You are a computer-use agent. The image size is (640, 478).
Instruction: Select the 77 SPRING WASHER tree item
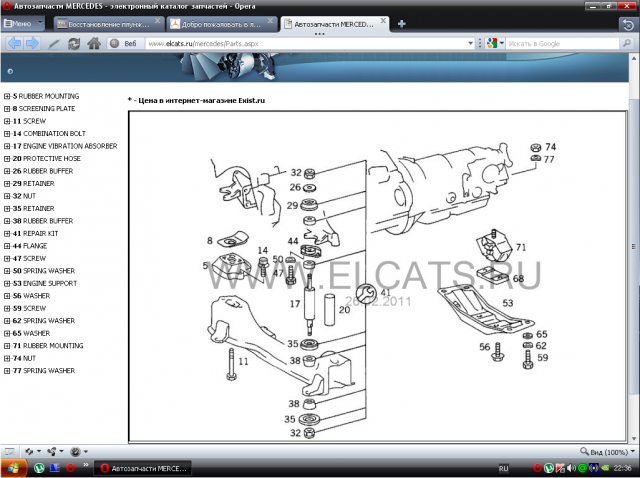click(x=44, y=371)
